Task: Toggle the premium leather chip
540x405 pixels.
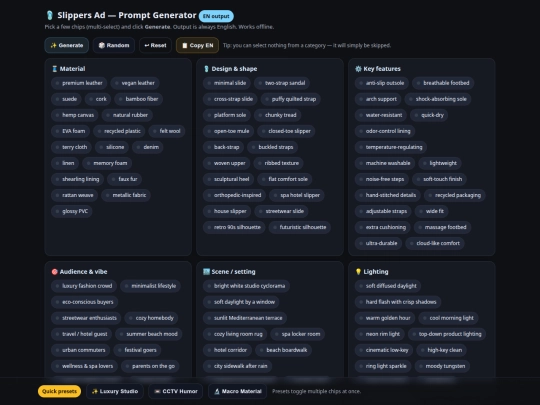Action: [x=79, y=83]
